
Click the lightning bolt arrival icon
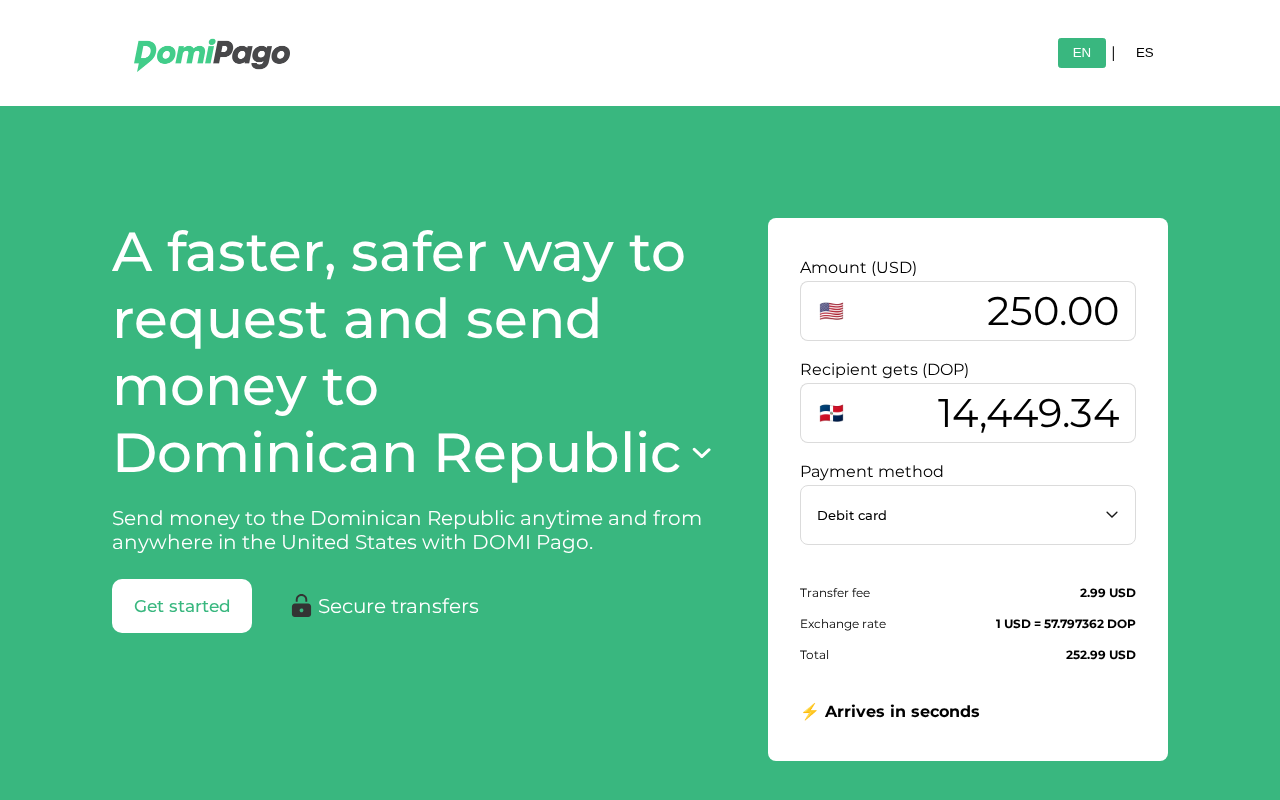pos(809,712)
